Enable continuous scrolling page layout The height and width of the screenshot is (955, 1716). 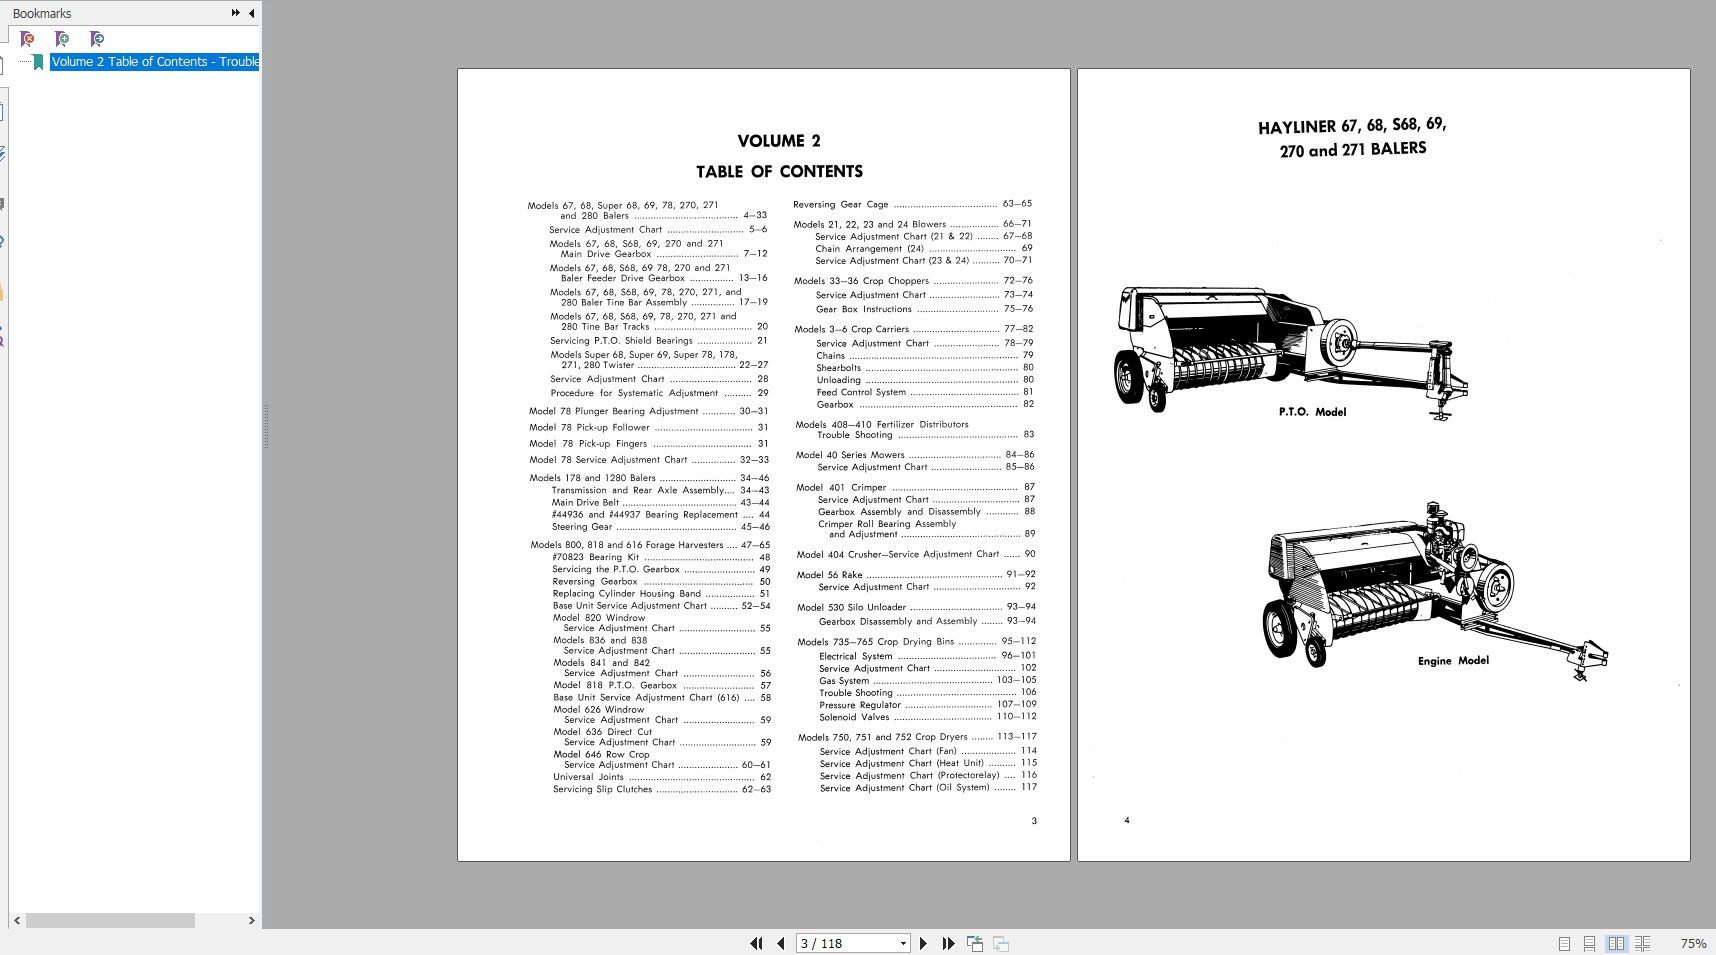pyautogui.click(x=1589, y=943)
